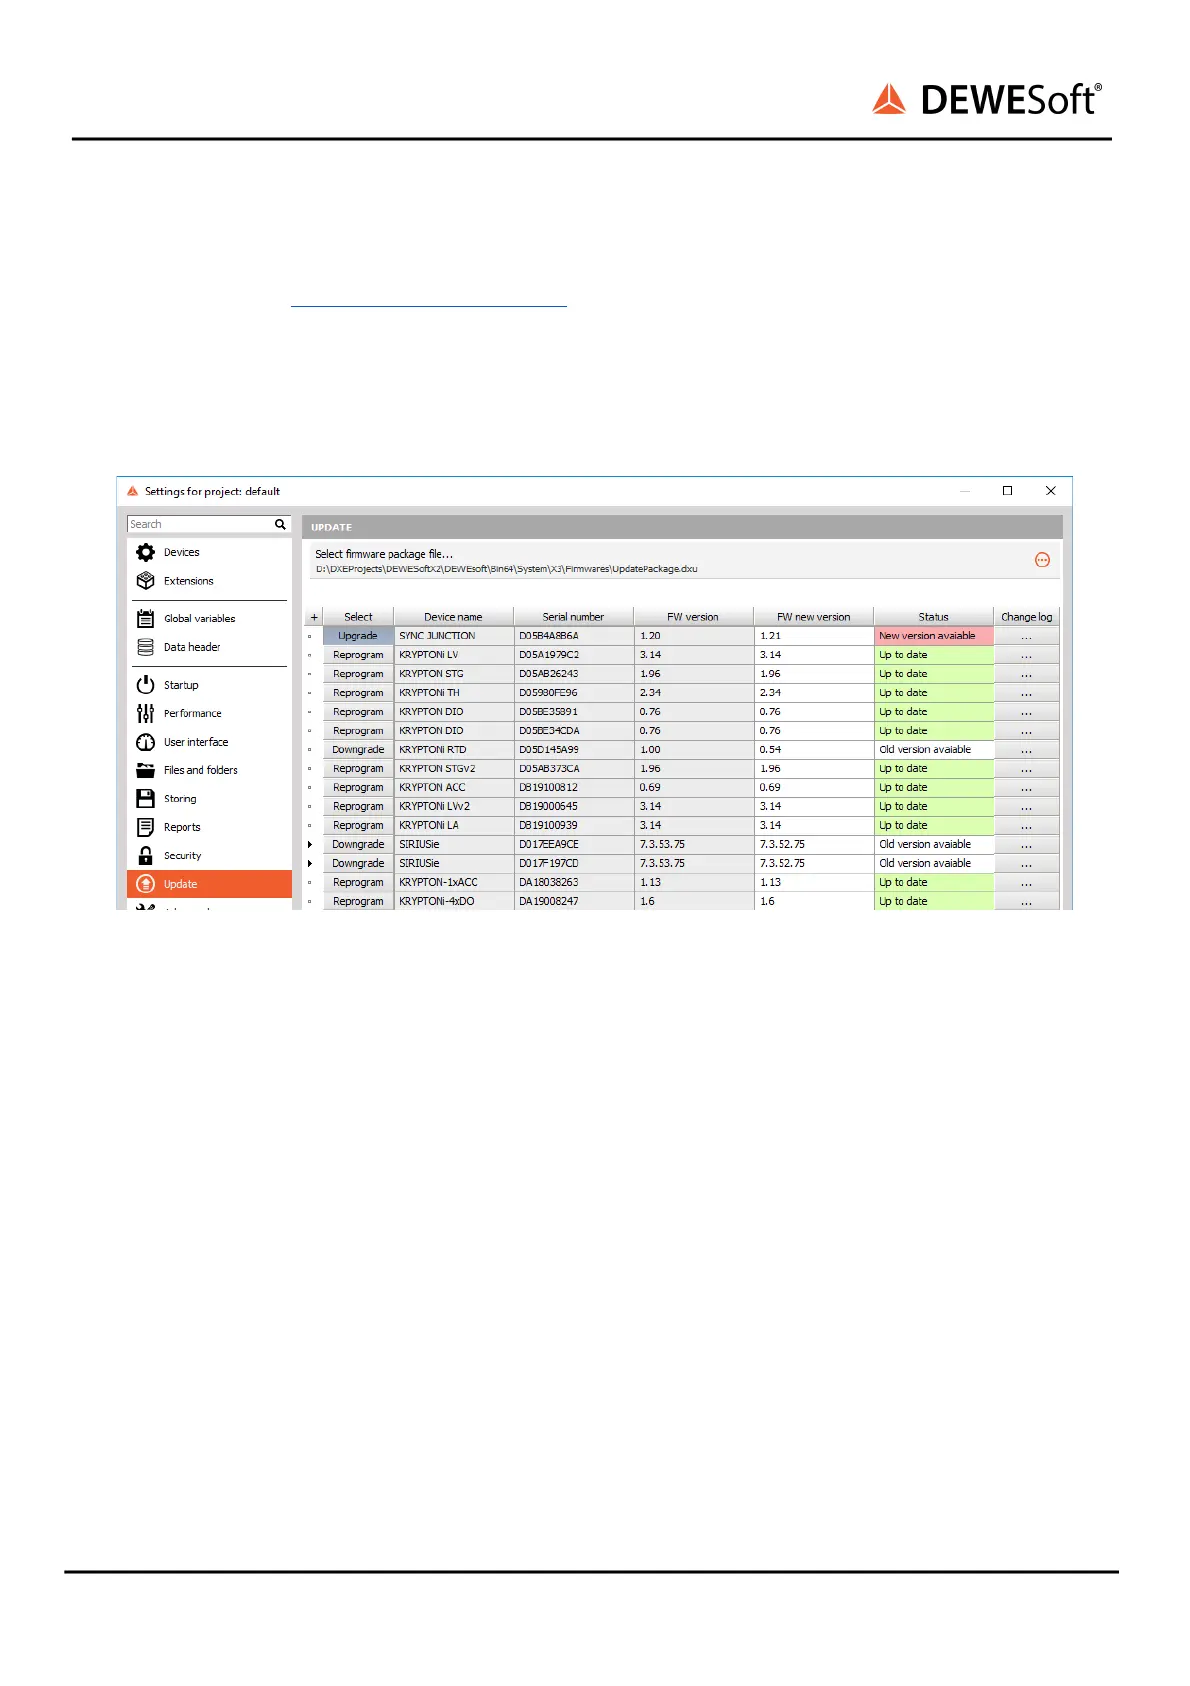Click the Security padlock icon
The width and height of the screenshot is (1190, 1686).
tap(145, 855)
